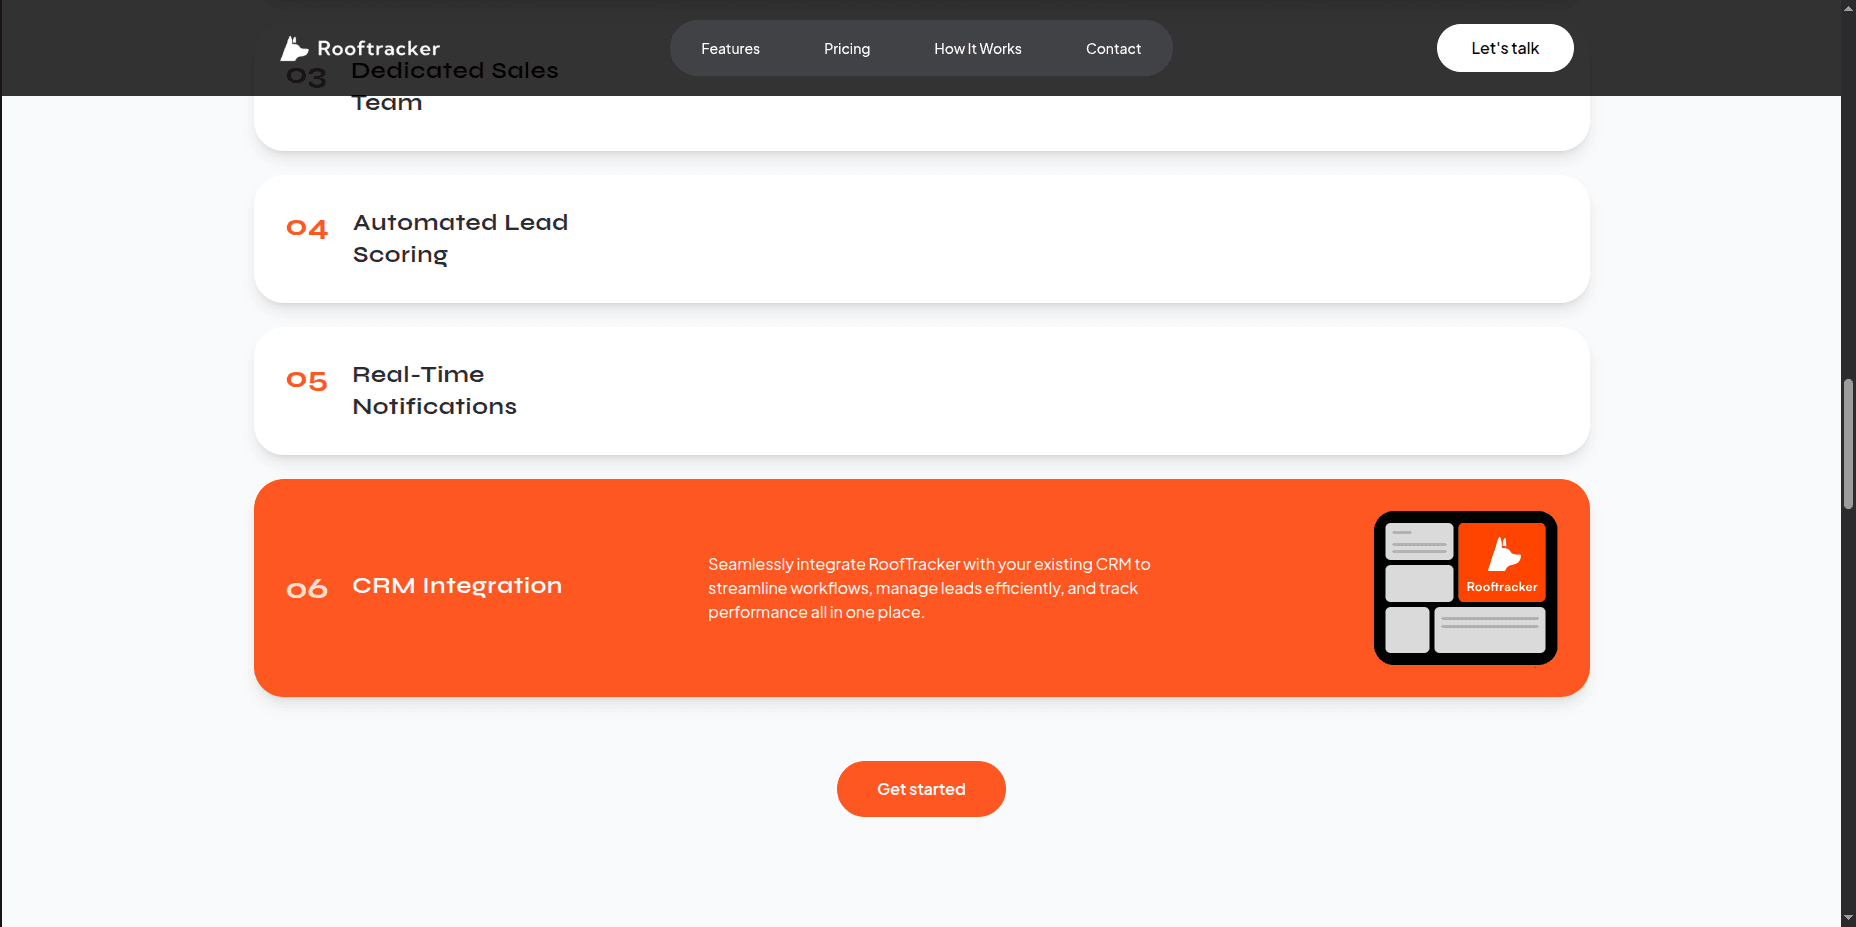Open the How It Works nav link
The height and width of the screenshot is (927, 1856).
[978, 49]
